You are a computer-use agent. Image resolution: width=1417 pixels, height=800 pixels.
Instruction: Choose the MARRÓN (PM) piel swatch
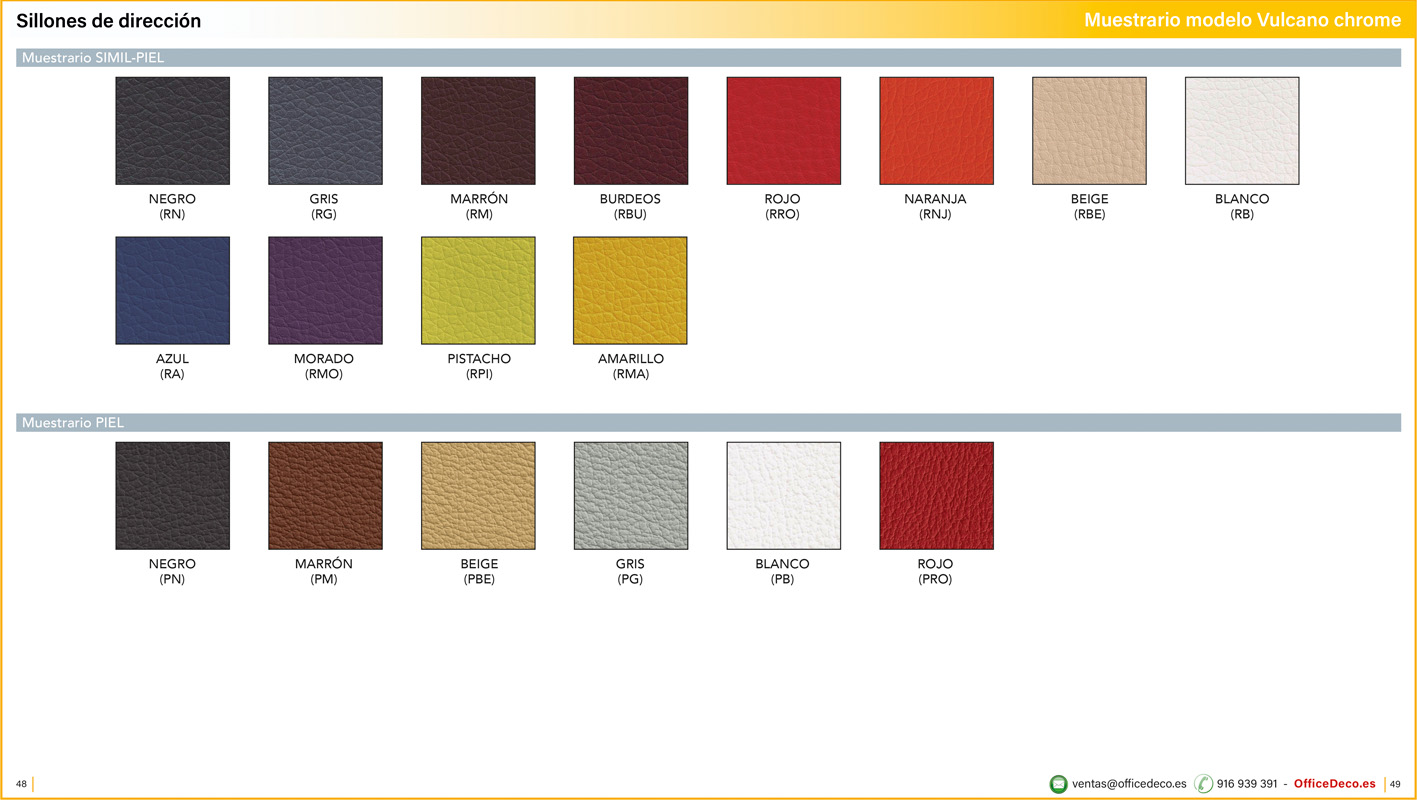pyautogui.click(x=325, y=496)
